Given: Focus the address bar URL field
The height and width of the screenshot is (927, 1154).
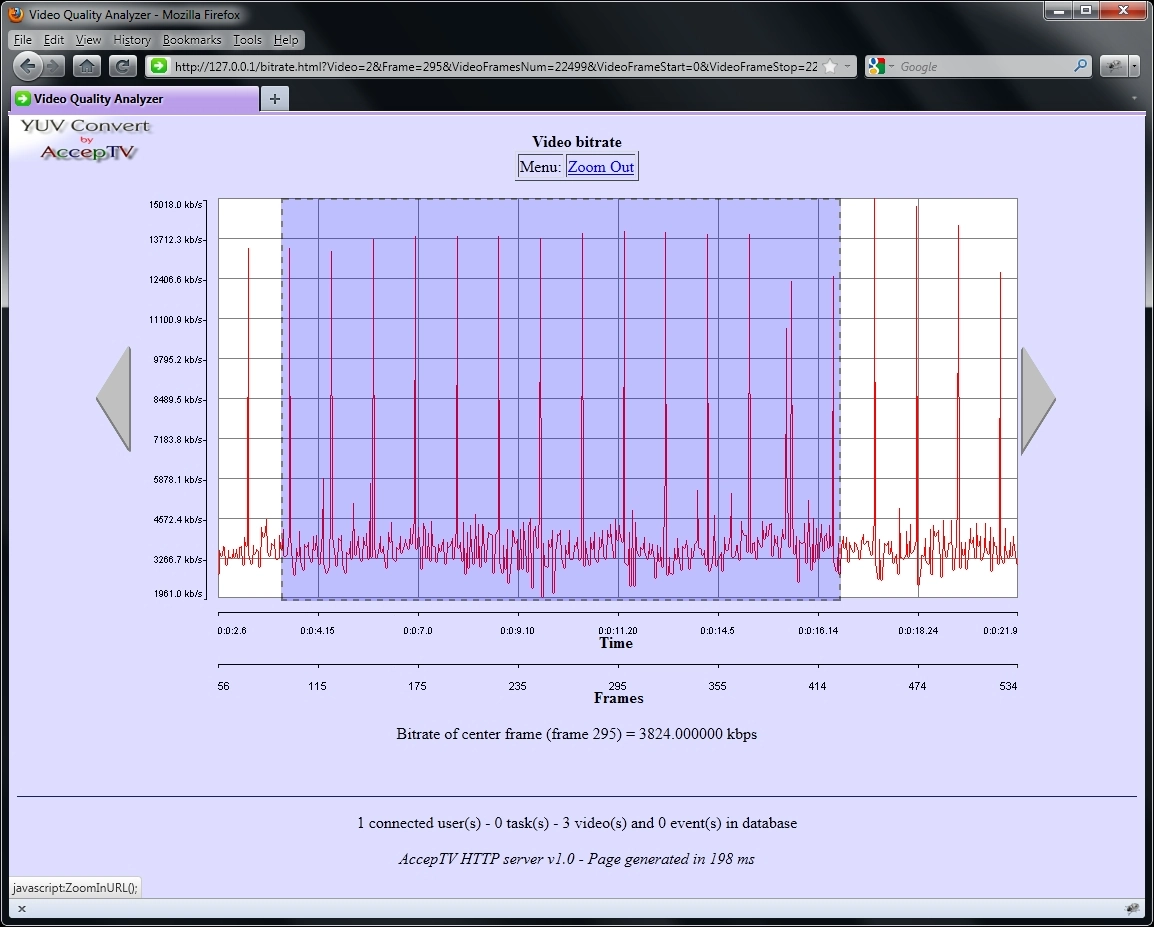Looking at the screenshot, I should click(495, 67).
